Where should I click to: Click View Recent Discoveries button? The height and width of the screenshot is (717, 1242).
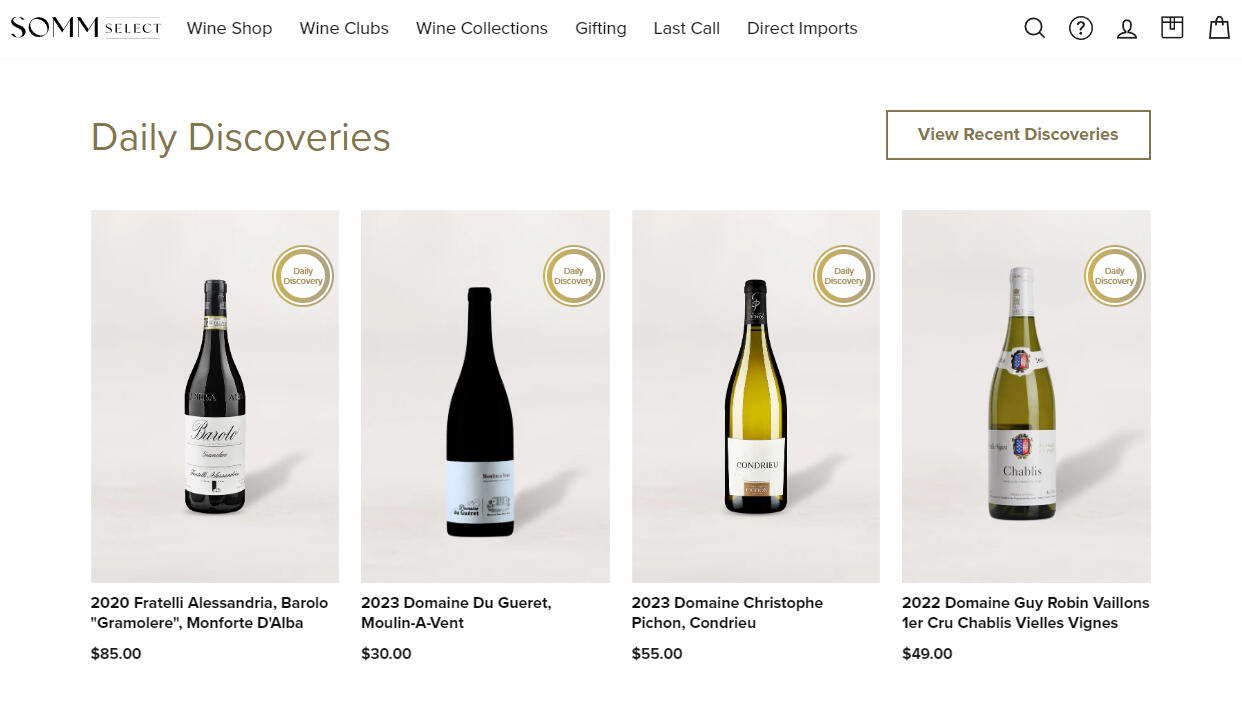[1018, 135]
